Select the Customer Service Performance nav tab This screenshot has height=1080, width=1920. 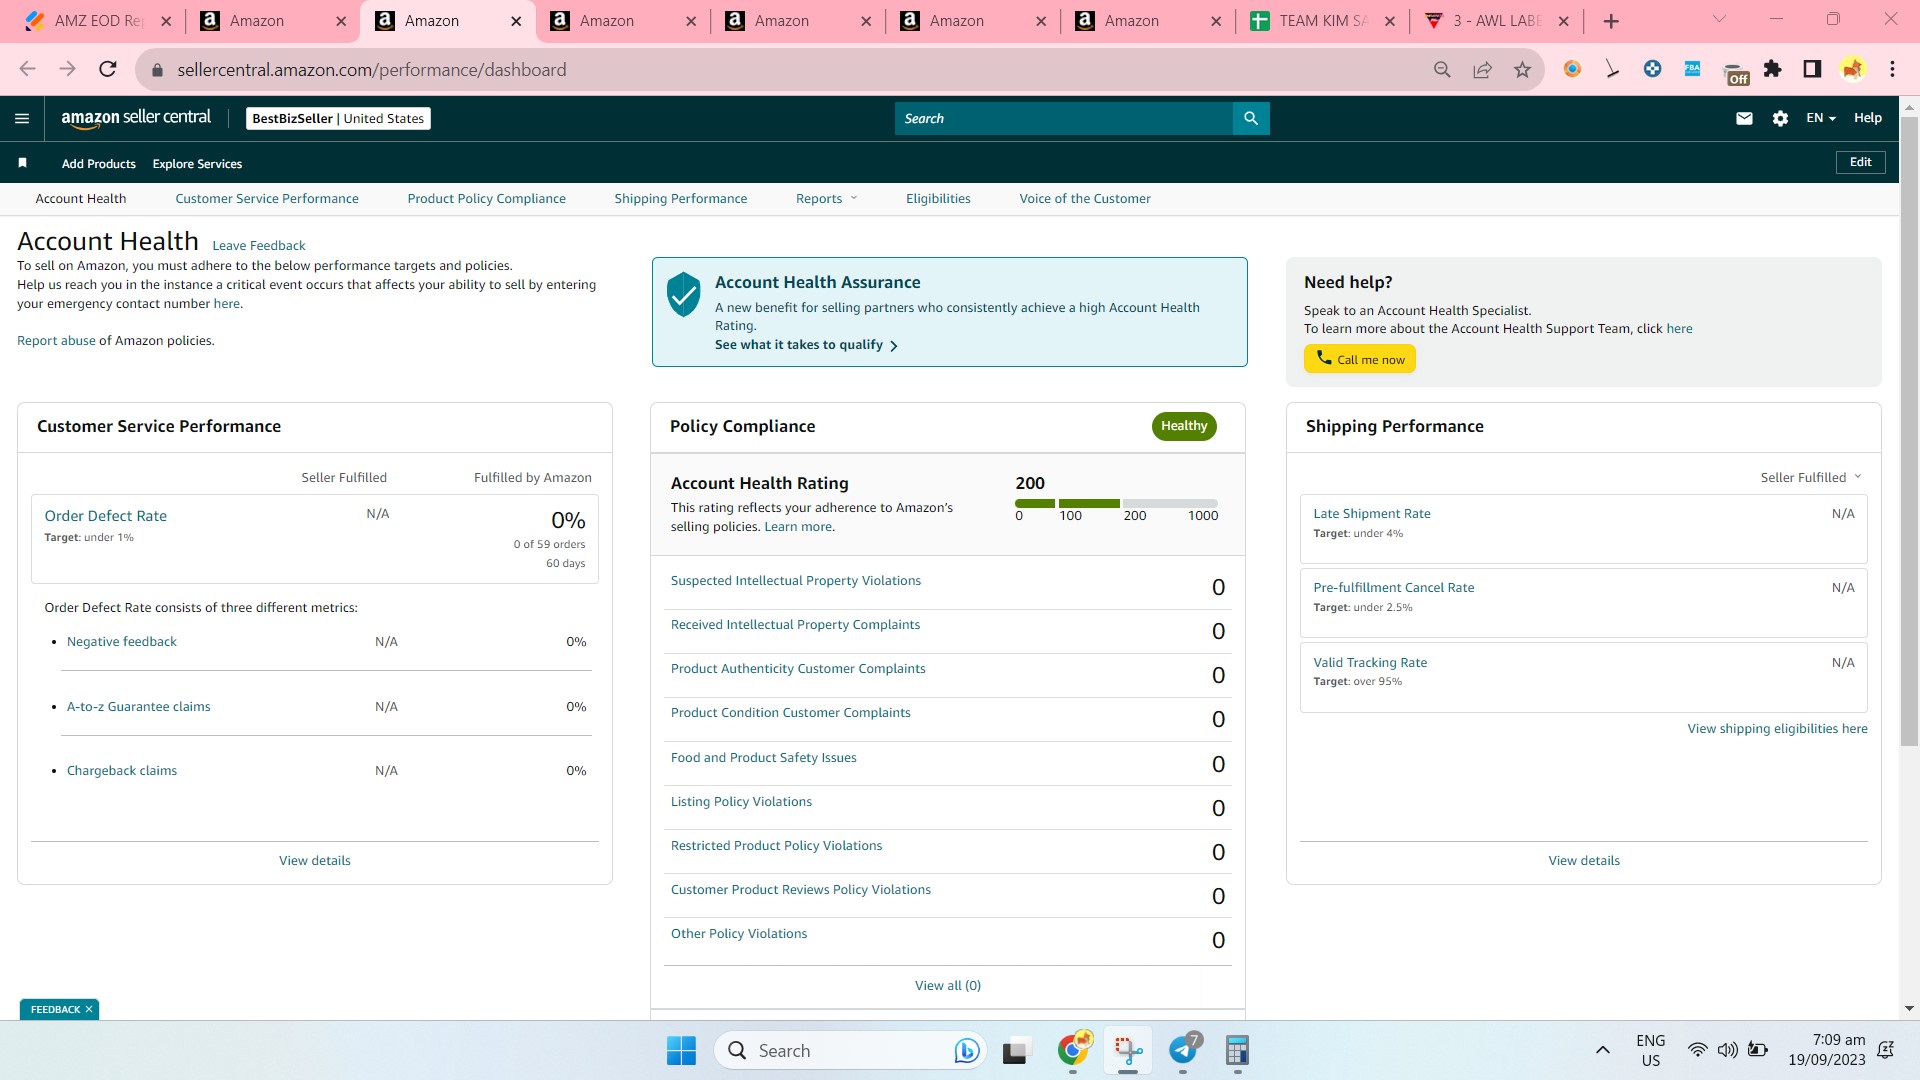267,198
